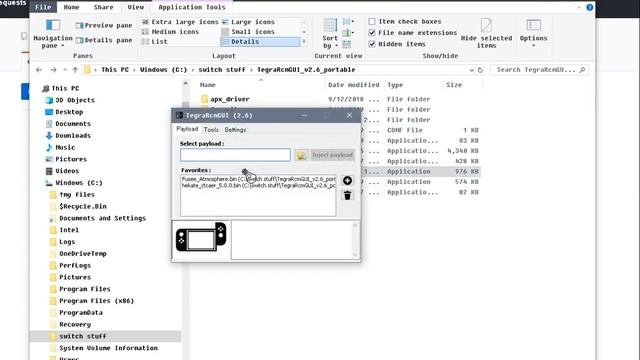The image size is (640, 360).
Task: Open the Downloads folder in sidebar
Action: 68,136
